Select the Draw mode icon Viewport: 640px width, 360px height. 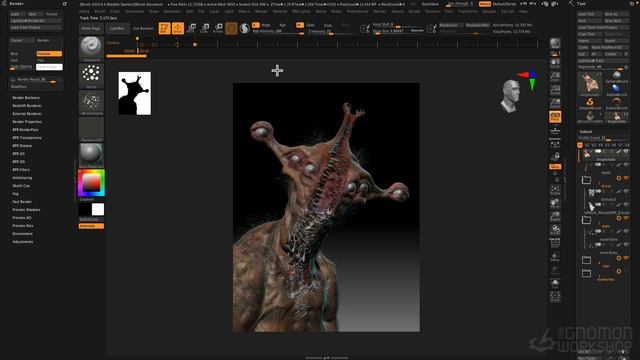click(178, 28)
